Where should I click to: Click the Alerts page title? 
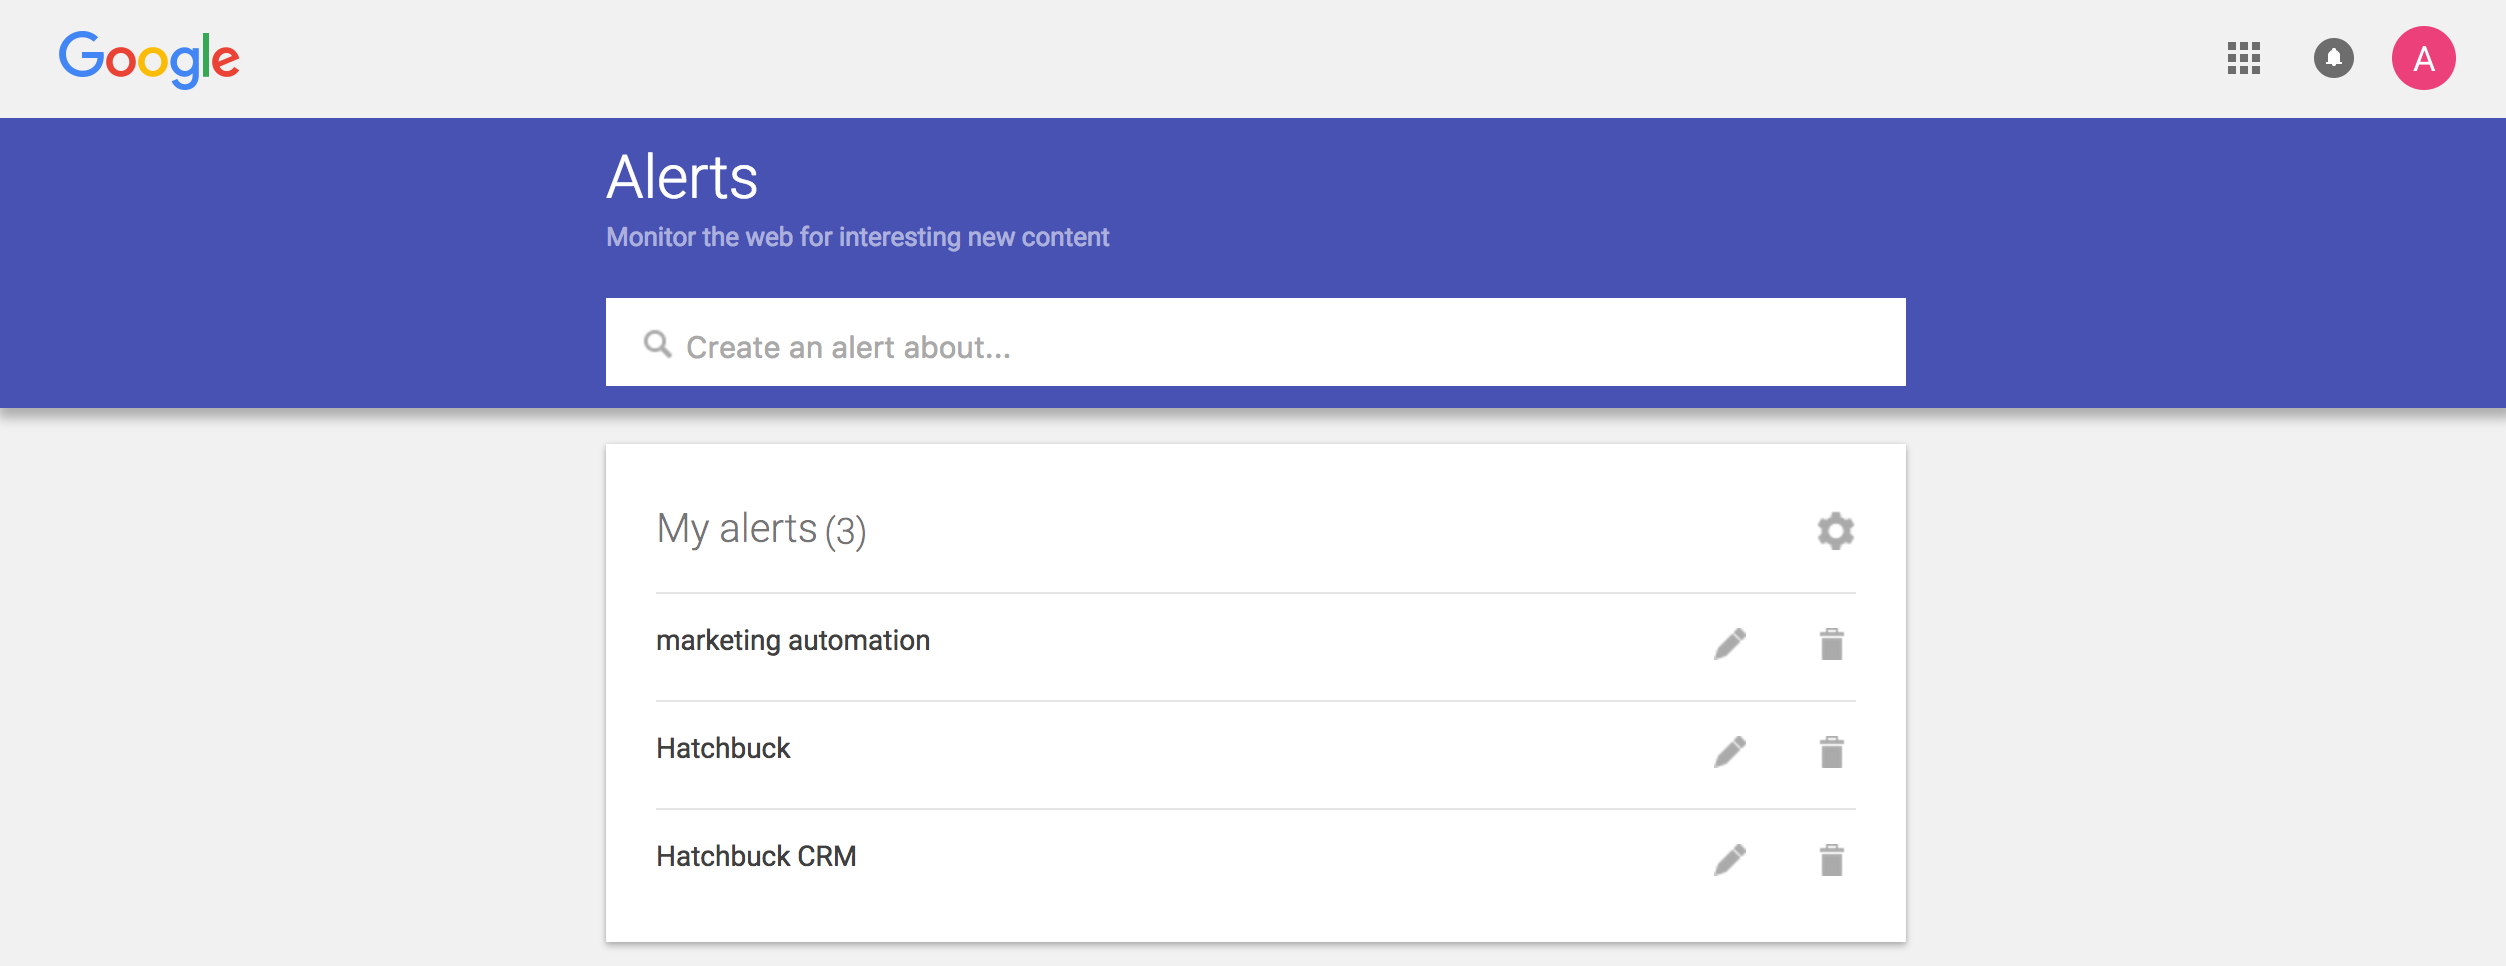[x=682, y=178]
